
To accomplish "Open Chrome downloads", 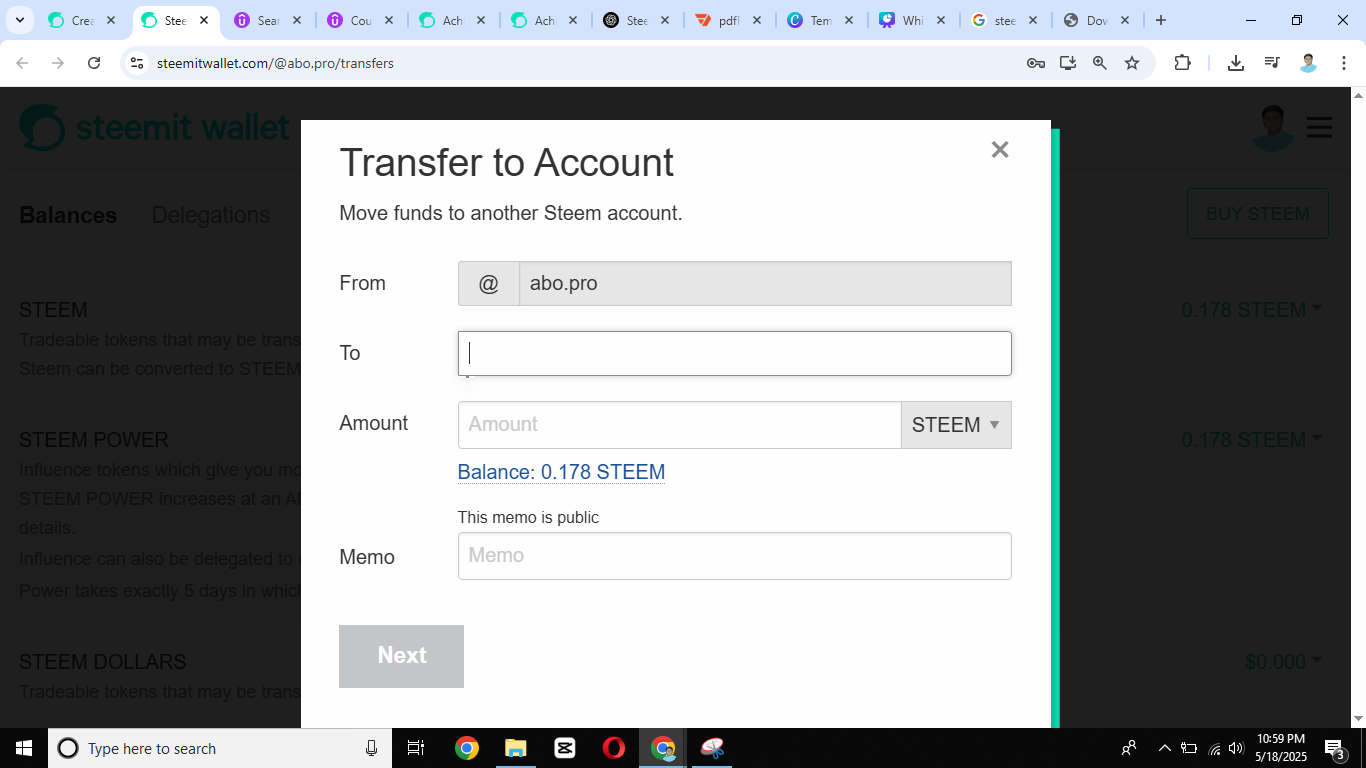I will [1236, 63].
